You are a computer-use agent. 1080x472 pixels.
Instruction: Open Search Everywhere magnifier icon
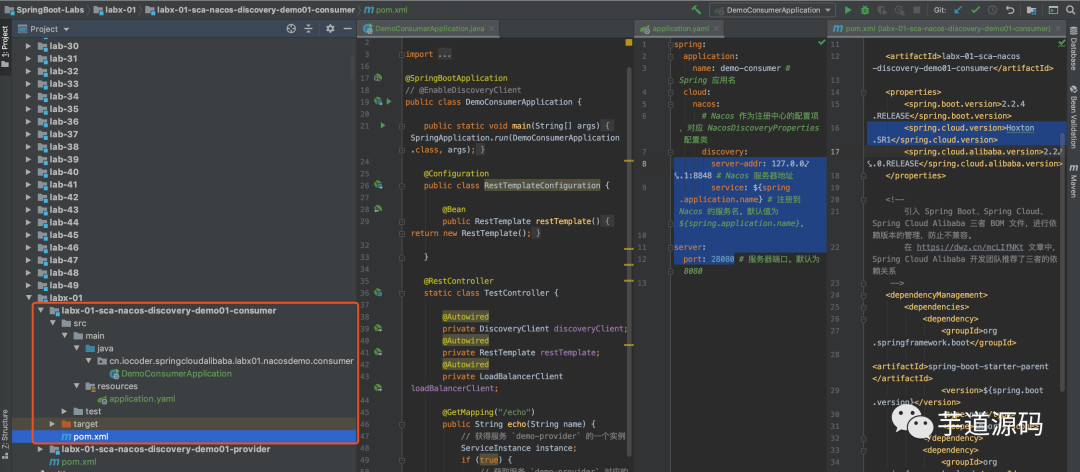[x=1071, y=10]
